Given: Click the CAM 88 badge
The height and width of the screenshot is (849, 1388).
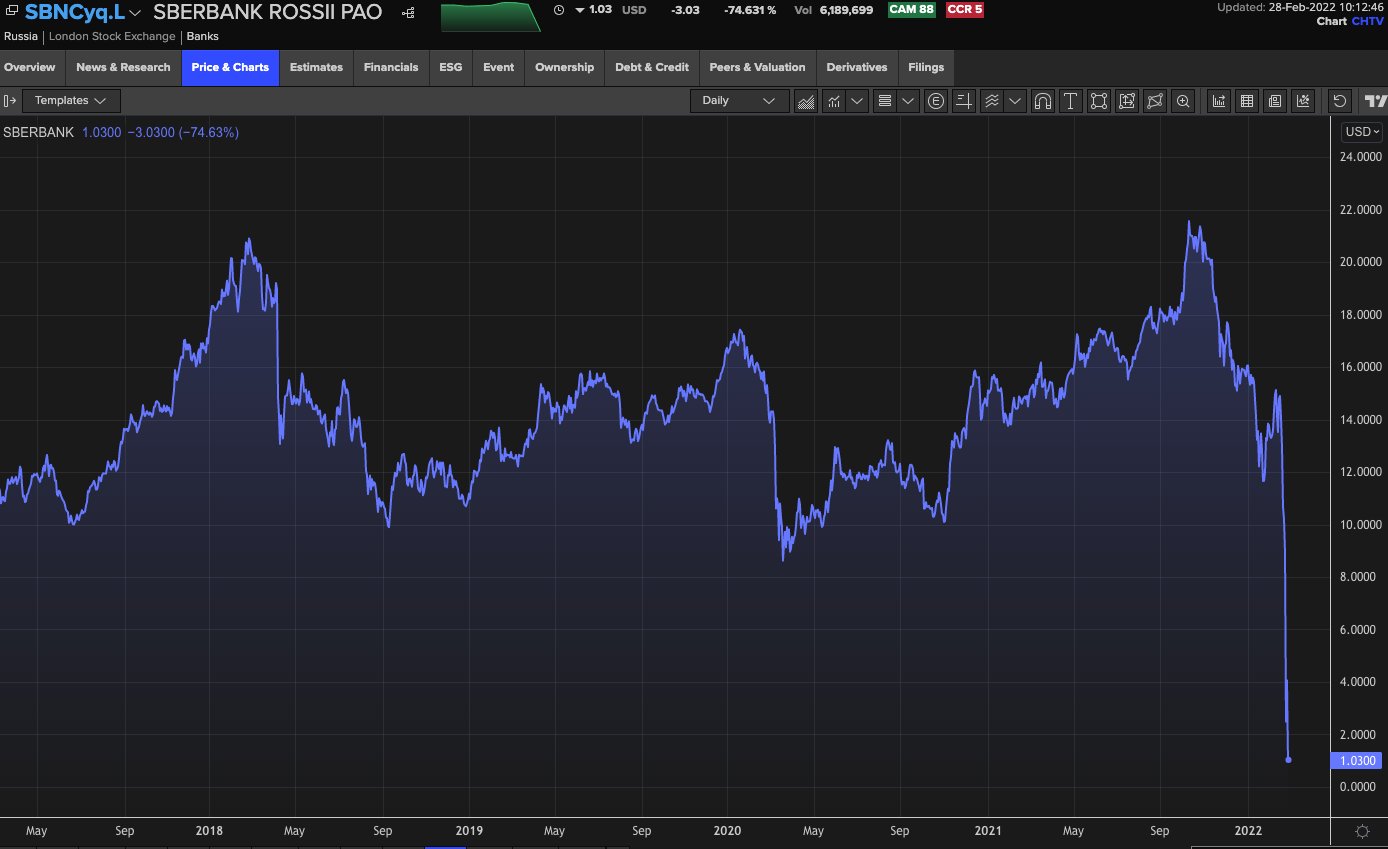Looking at the screenshot, I should (911, 10).
